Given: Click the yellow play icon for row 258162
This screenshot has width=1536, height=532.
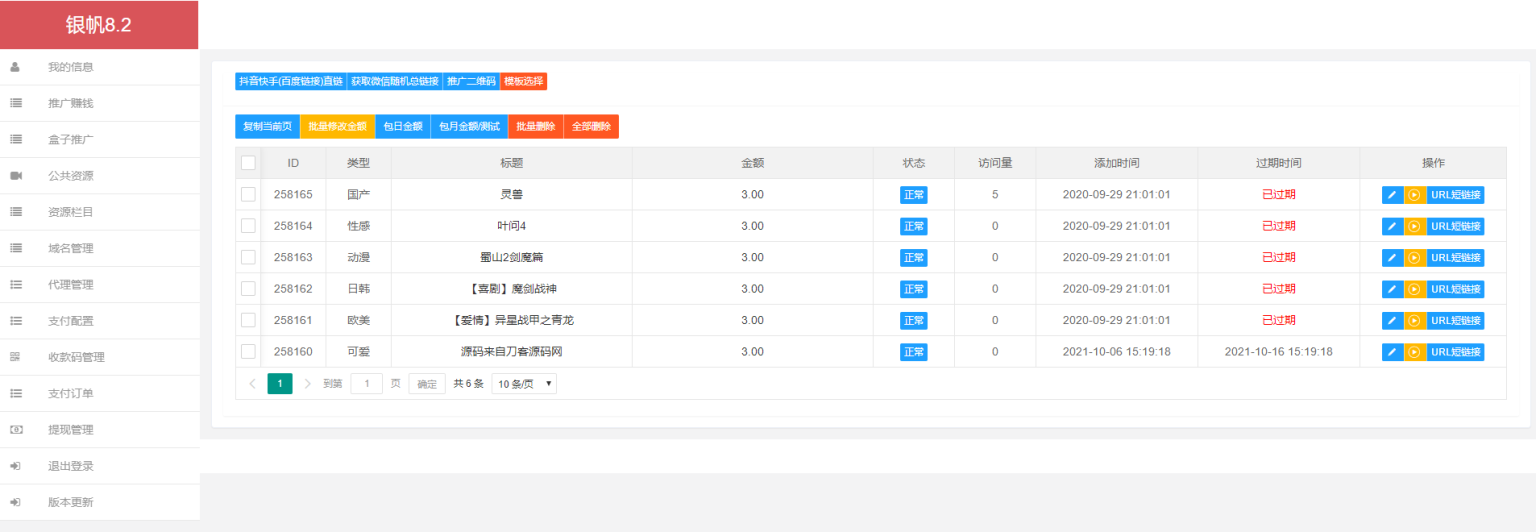Looking at the screenshot, I should 1414,289.
